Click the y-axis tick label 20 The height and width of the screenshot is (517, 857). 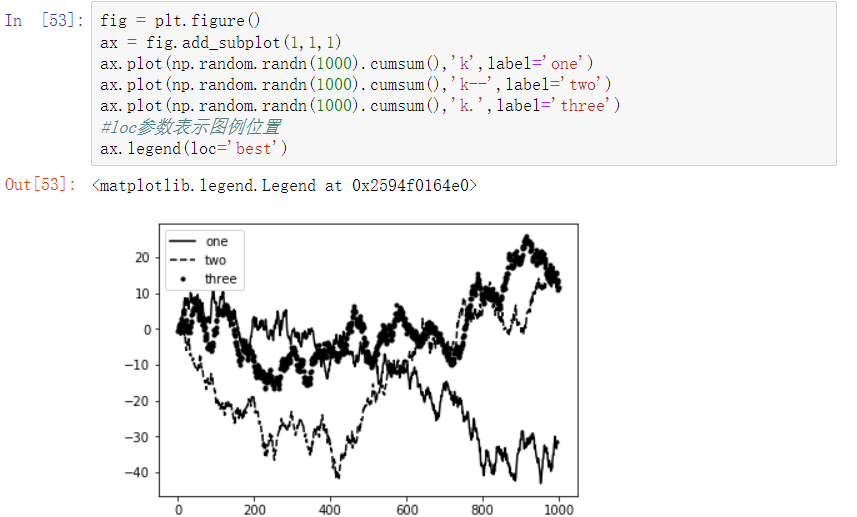(142, 257)
